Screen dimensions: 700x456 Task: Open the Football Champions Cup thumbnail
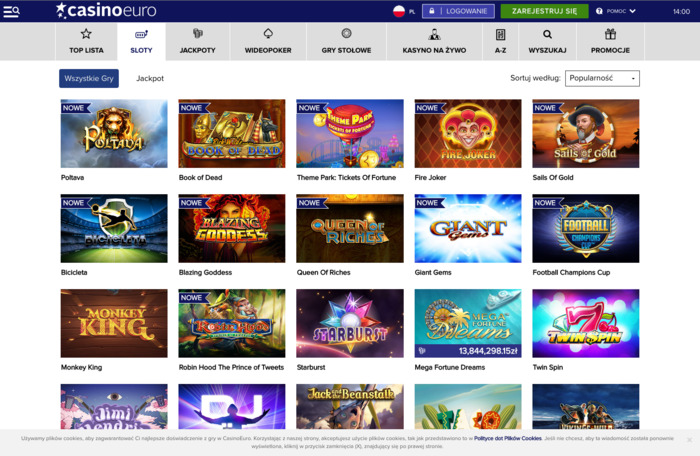(x=586, y=228)
